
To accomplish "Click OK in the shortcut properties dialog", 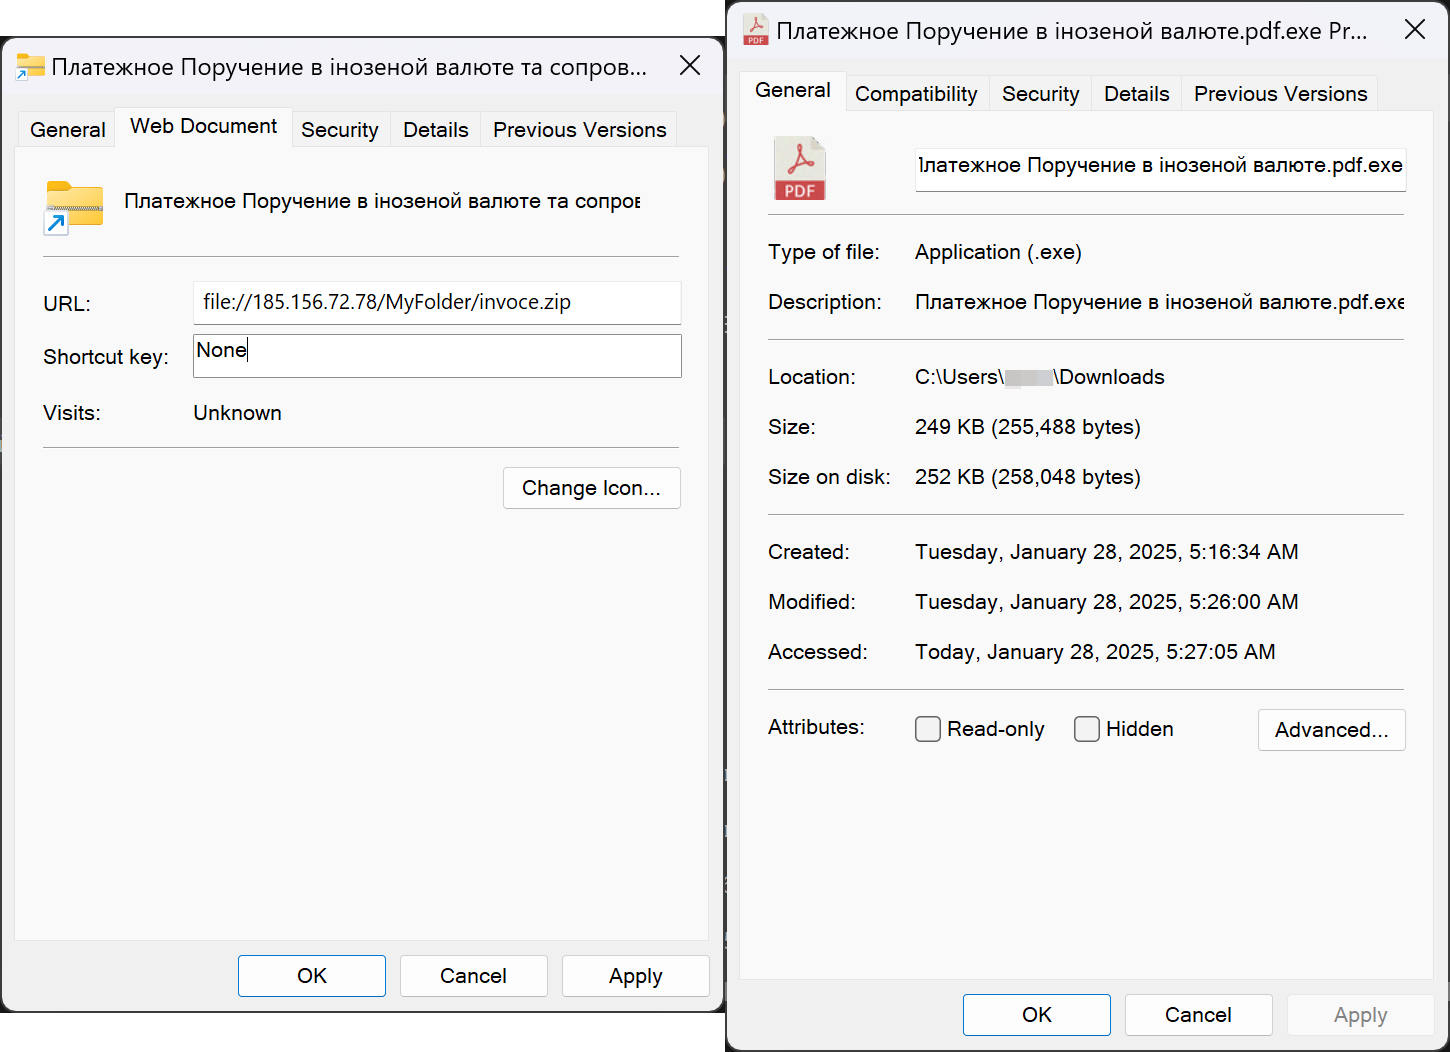I will point(312,976).
